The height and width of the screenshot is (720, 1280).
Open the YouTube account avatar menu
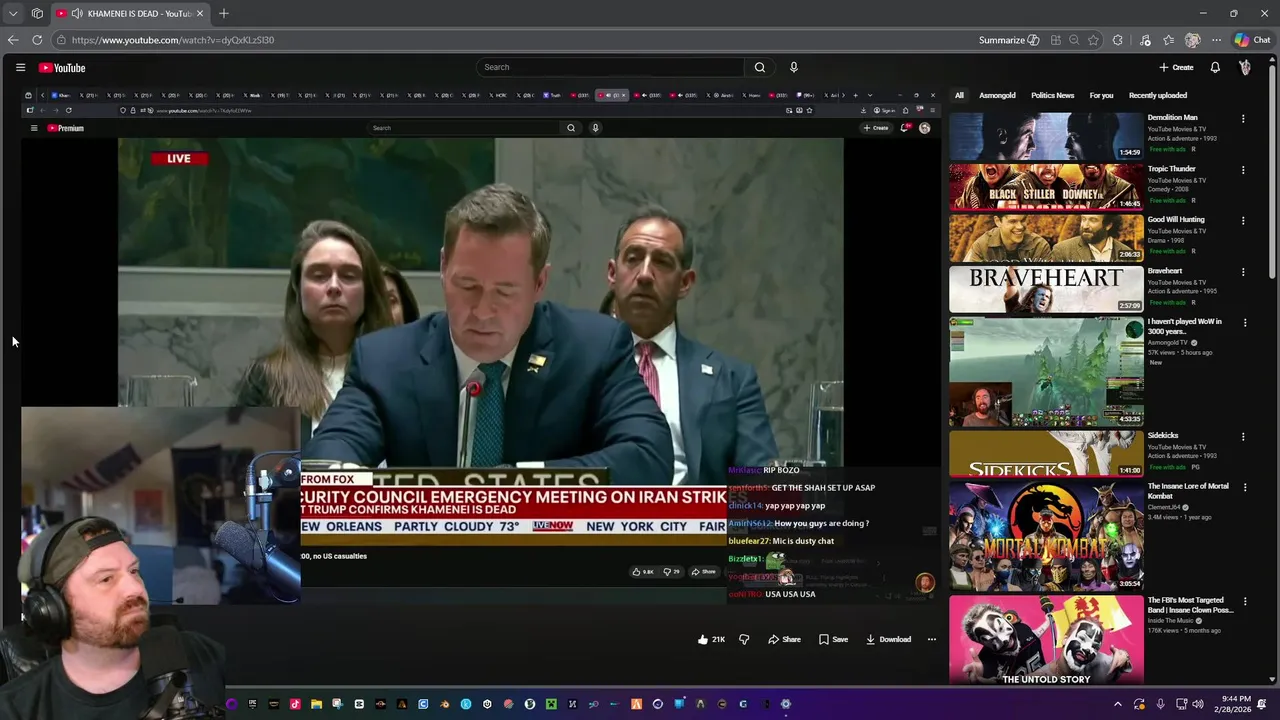point(1245,67)
